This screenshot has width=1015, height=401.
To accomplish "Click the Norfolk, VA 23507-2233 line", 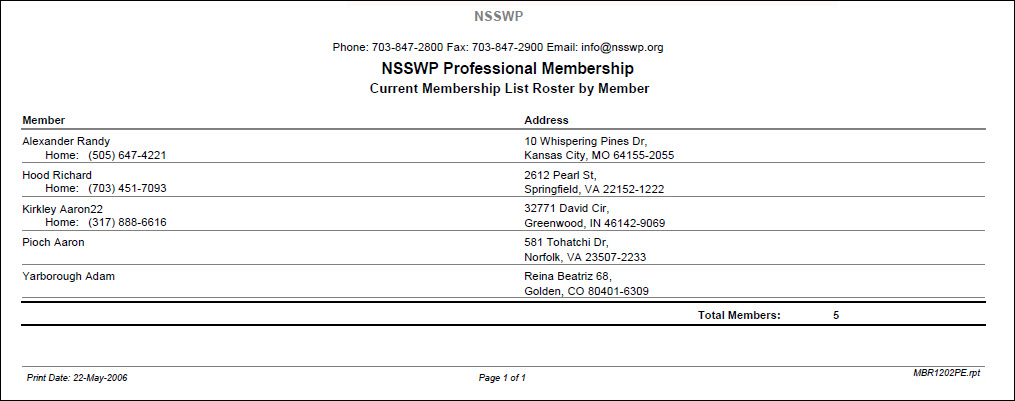I will 585,257.
